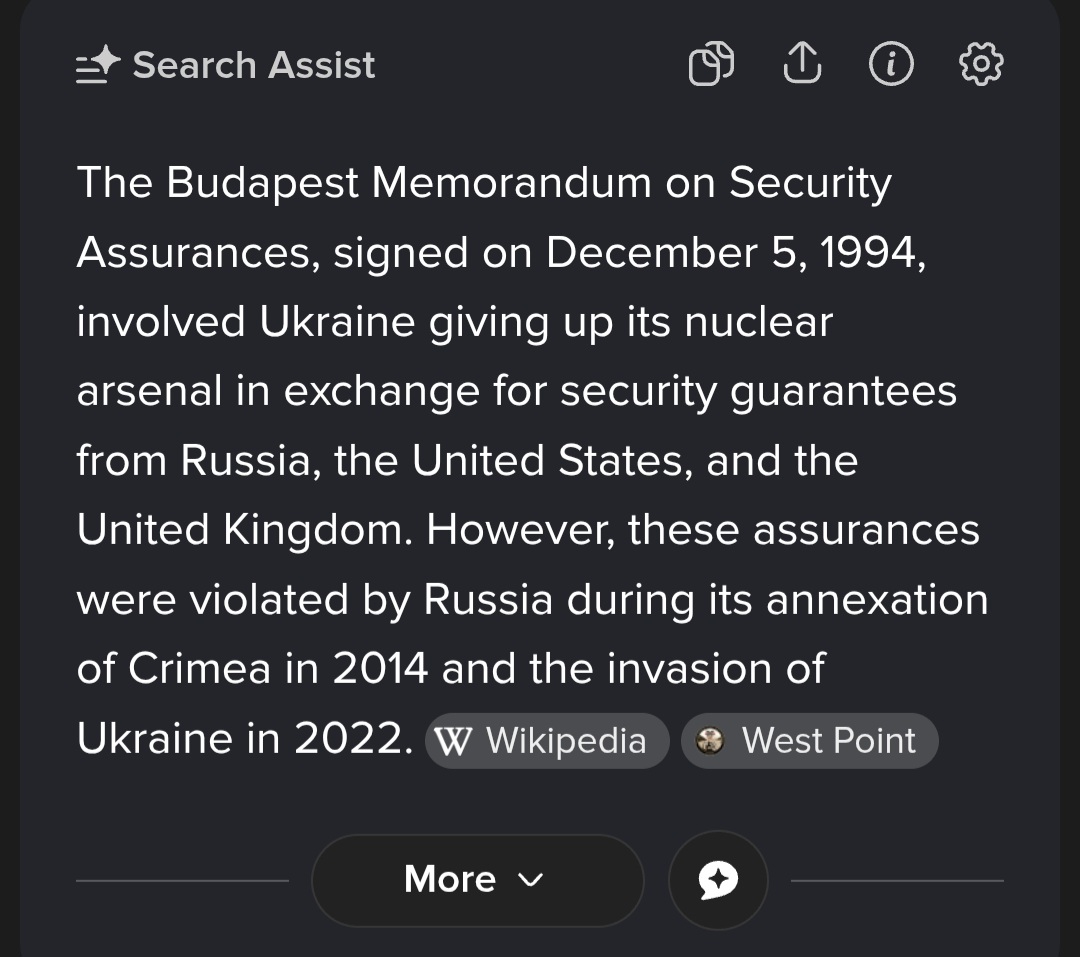The image size is (1080, 957).
Task: Click the Wikipedia W logo
Action: [x=453, y=742]
